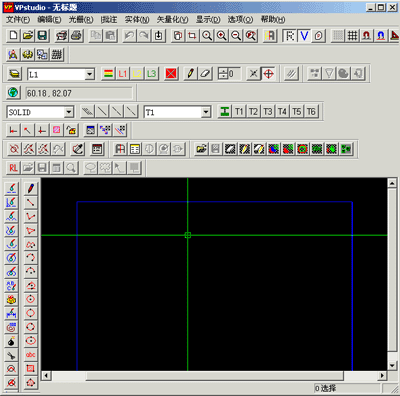
Task: Expand the T1 text style dropdown
Action: [206, 112]
